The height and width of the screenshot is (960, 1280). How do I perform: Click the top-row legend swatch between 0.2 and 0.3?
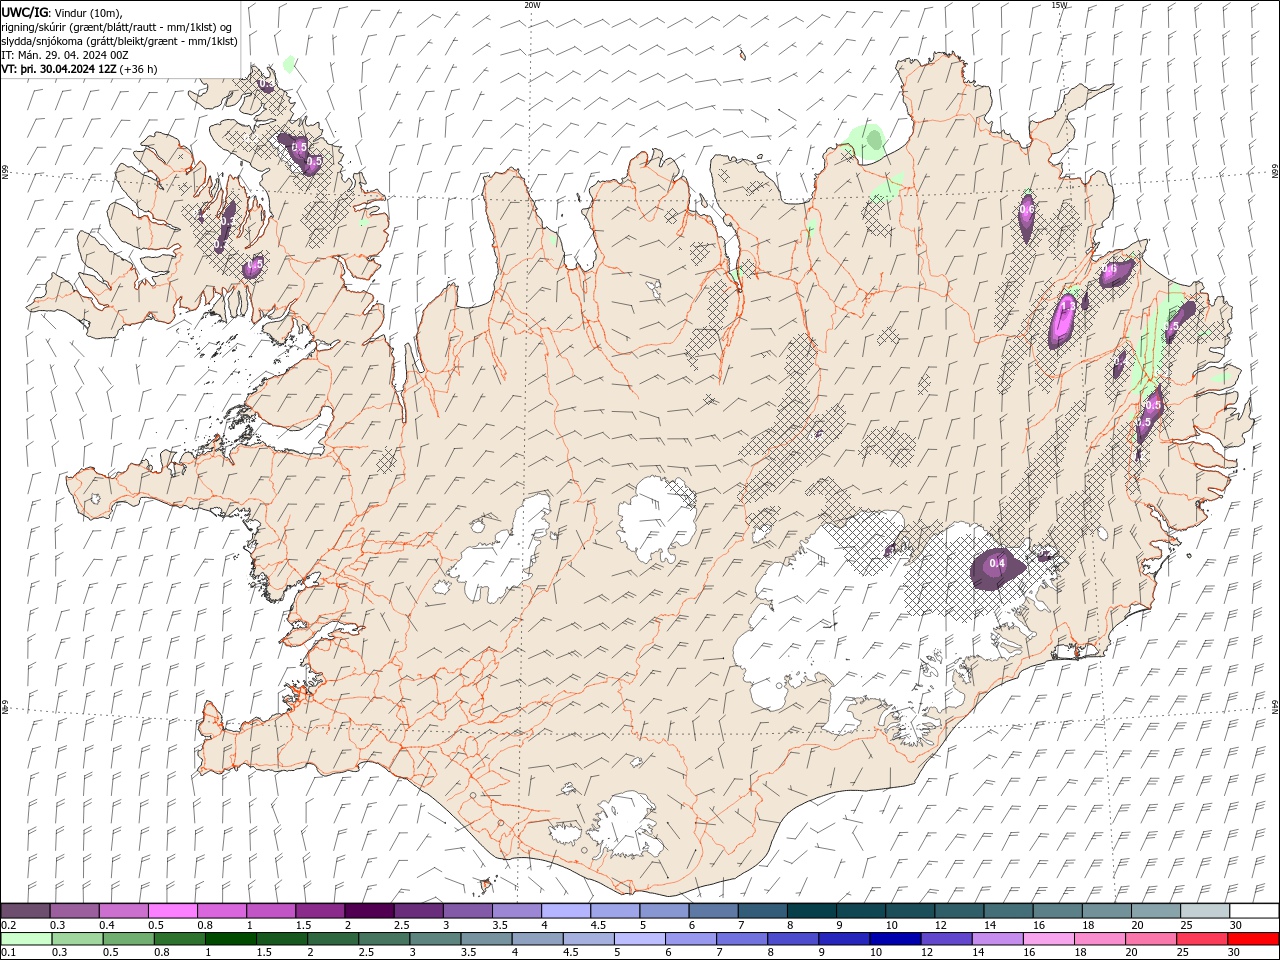coord(26,911)
